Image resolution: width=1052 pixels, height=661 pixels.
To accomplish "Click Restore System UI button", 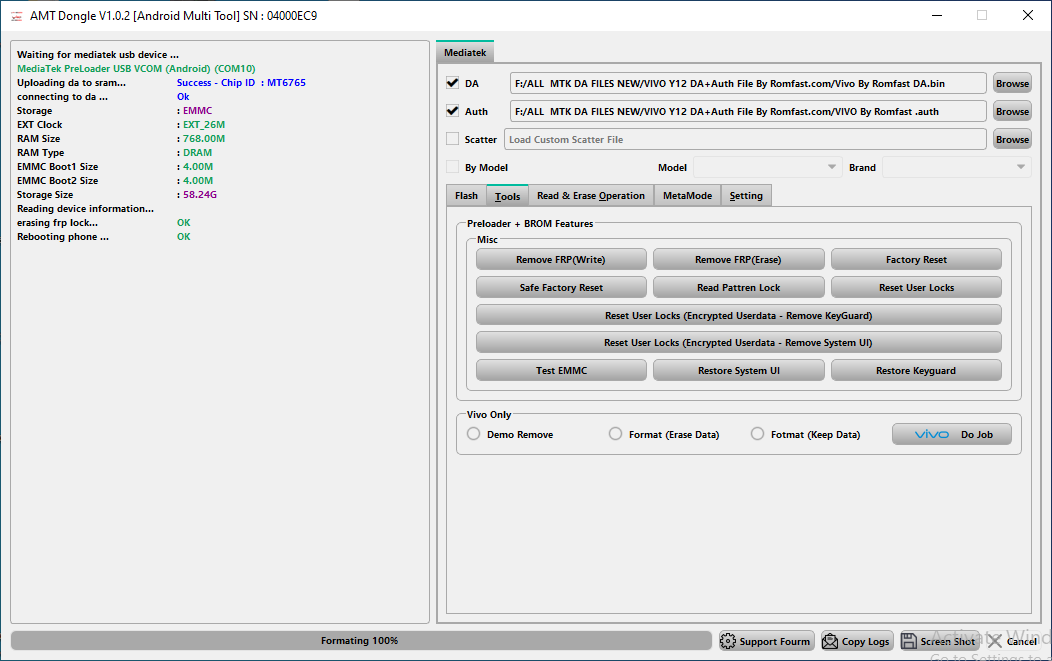I will point(738,370).
